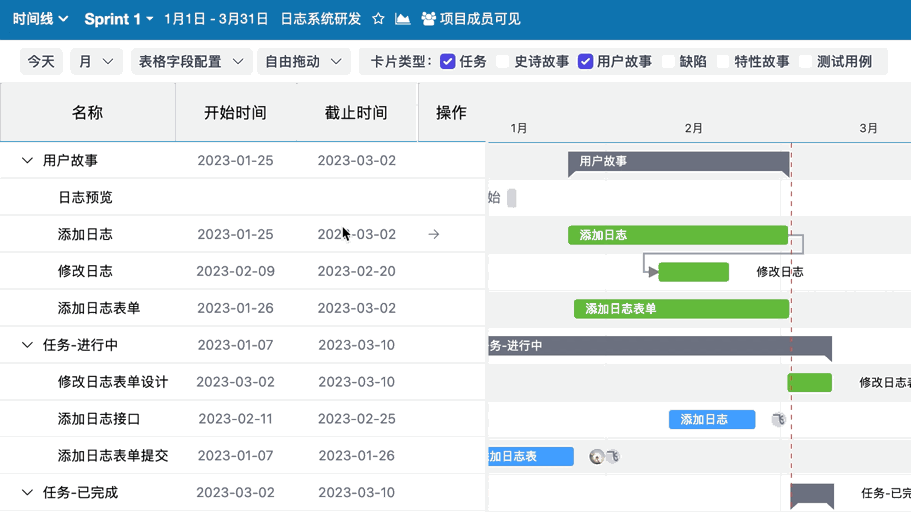
Task: Select the green 修改日志表单设计 Gantt bar
Action: [x=809, y=382]
